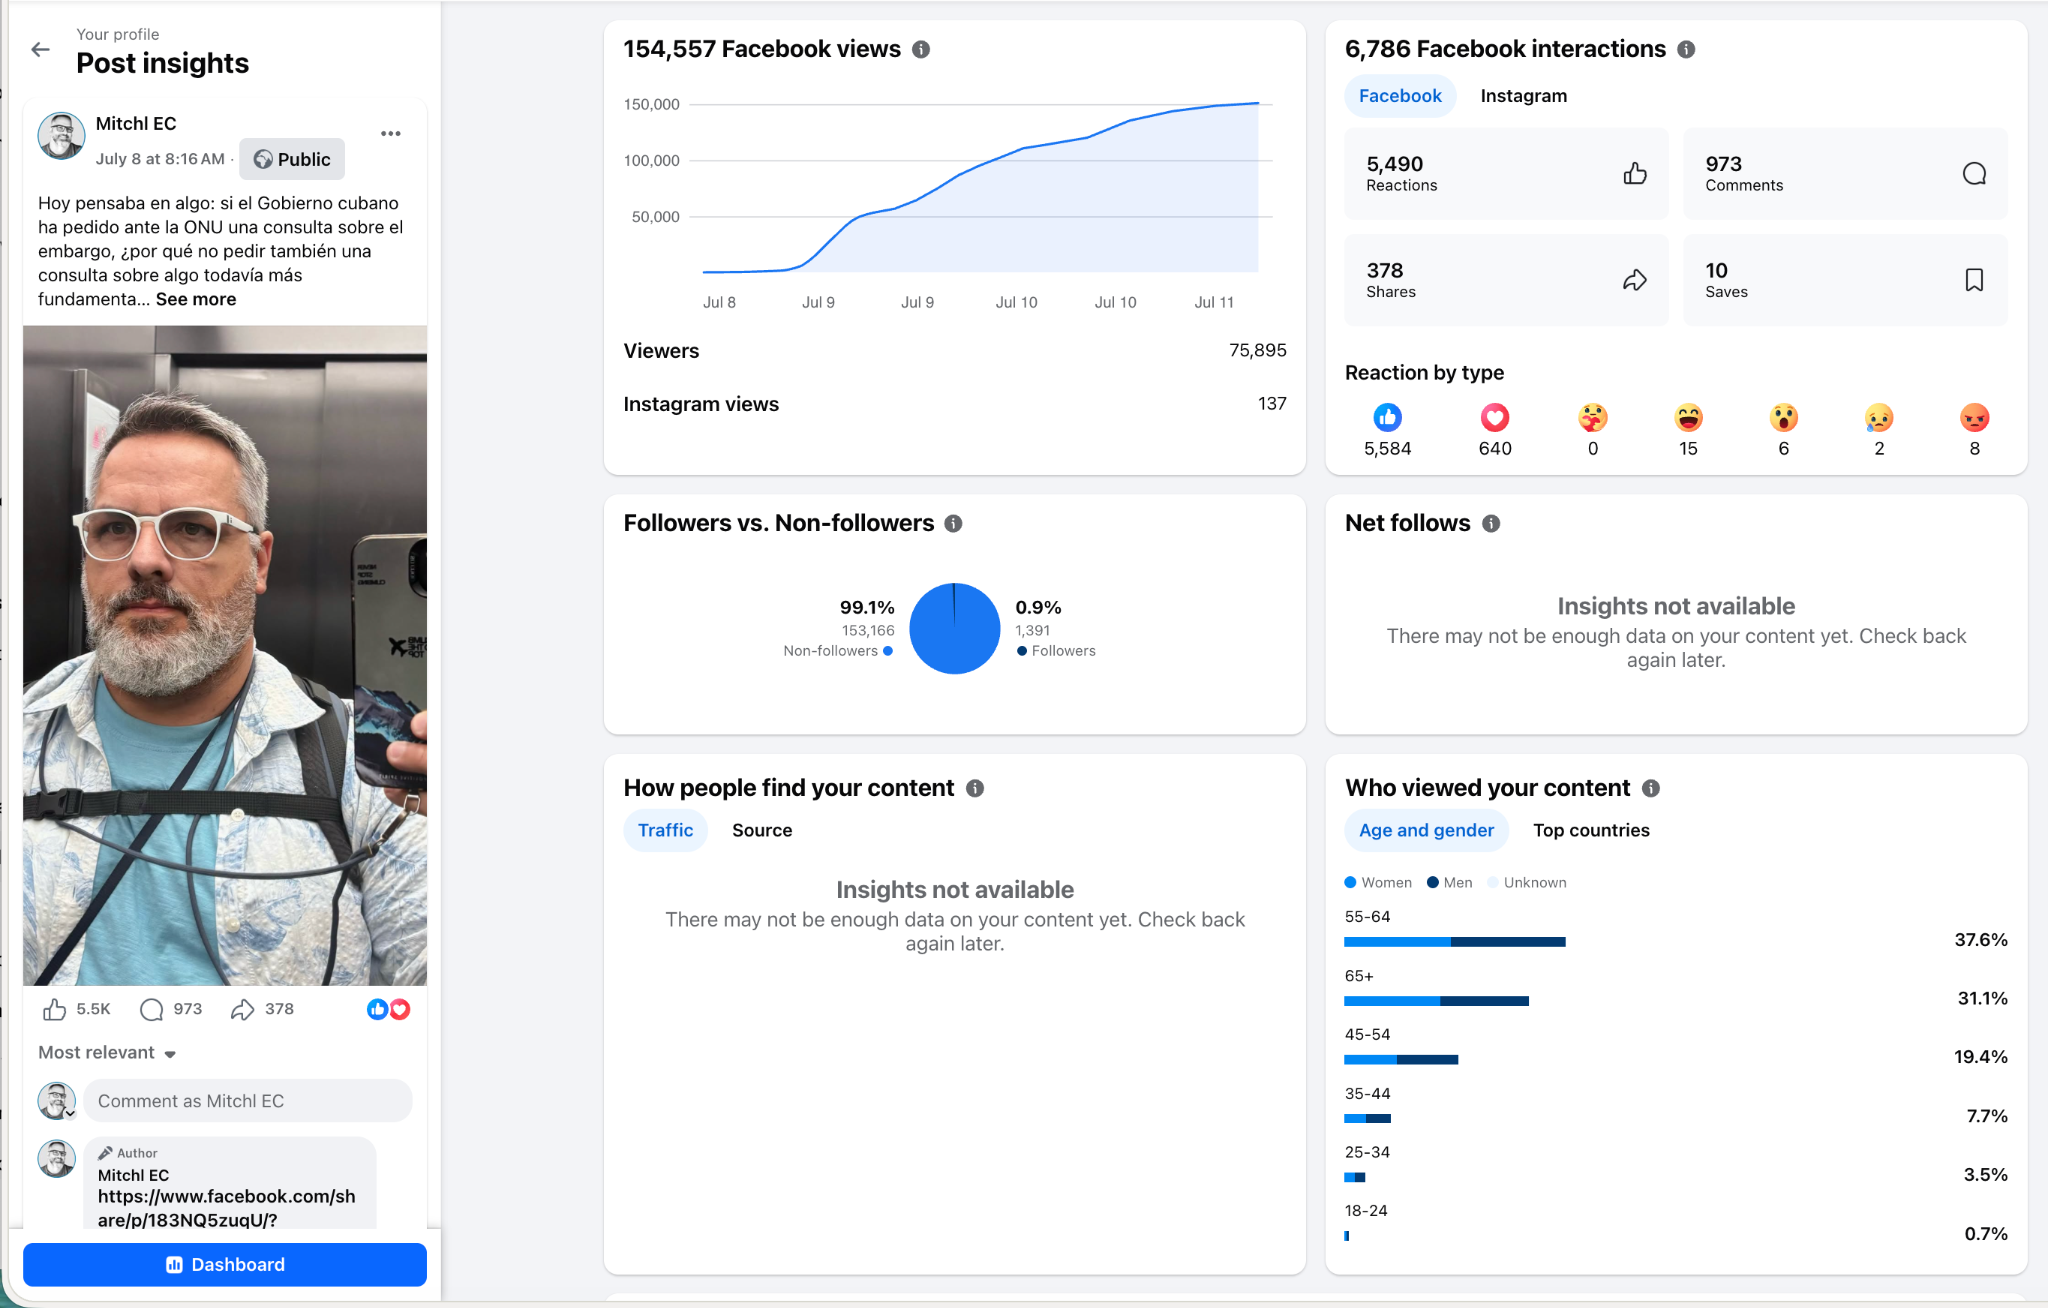Go back using the left arrow
The width and height of the screenshot is (2048, 1308).
40,49
